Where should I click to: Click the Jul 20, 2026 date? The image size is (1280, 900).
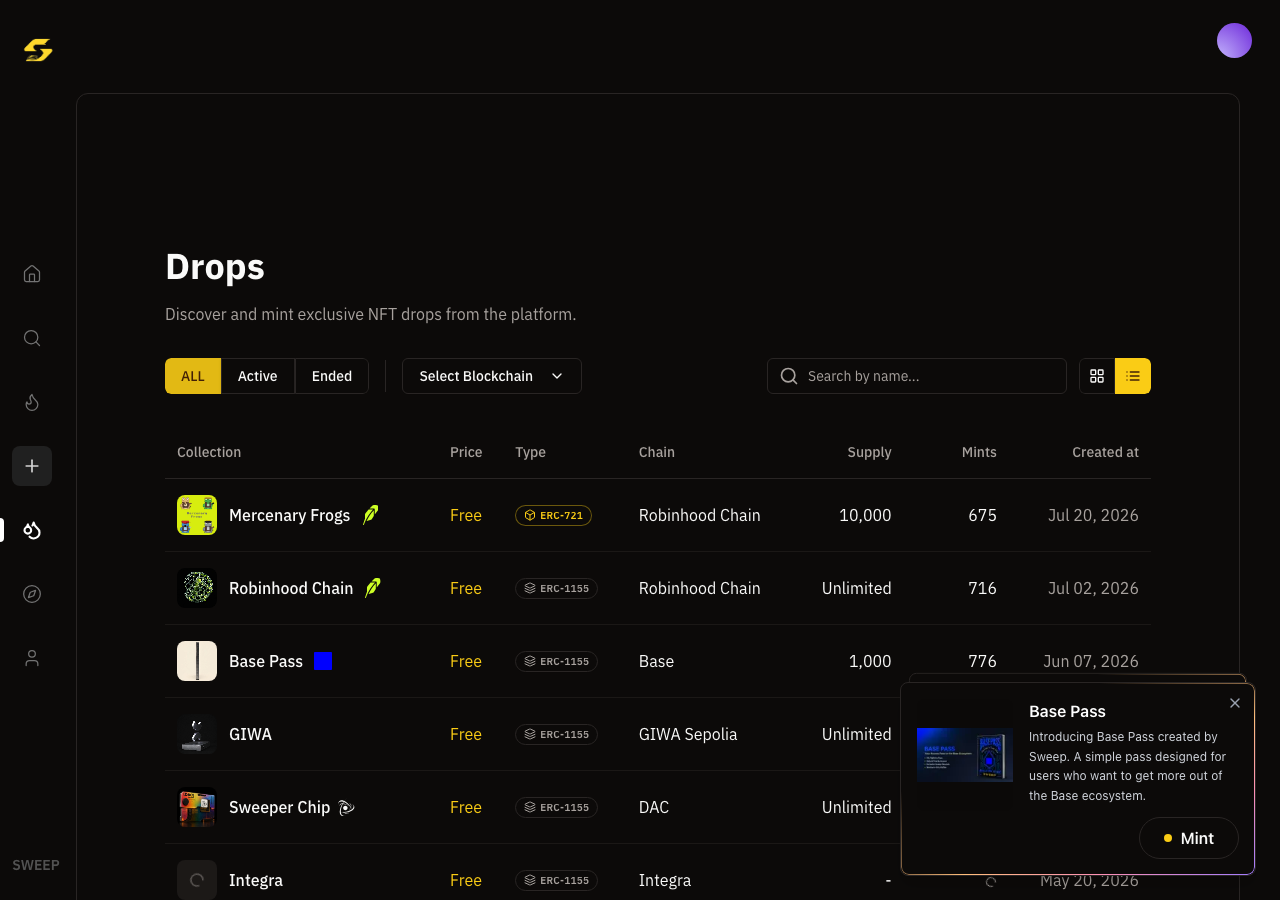coord(1093,515)
